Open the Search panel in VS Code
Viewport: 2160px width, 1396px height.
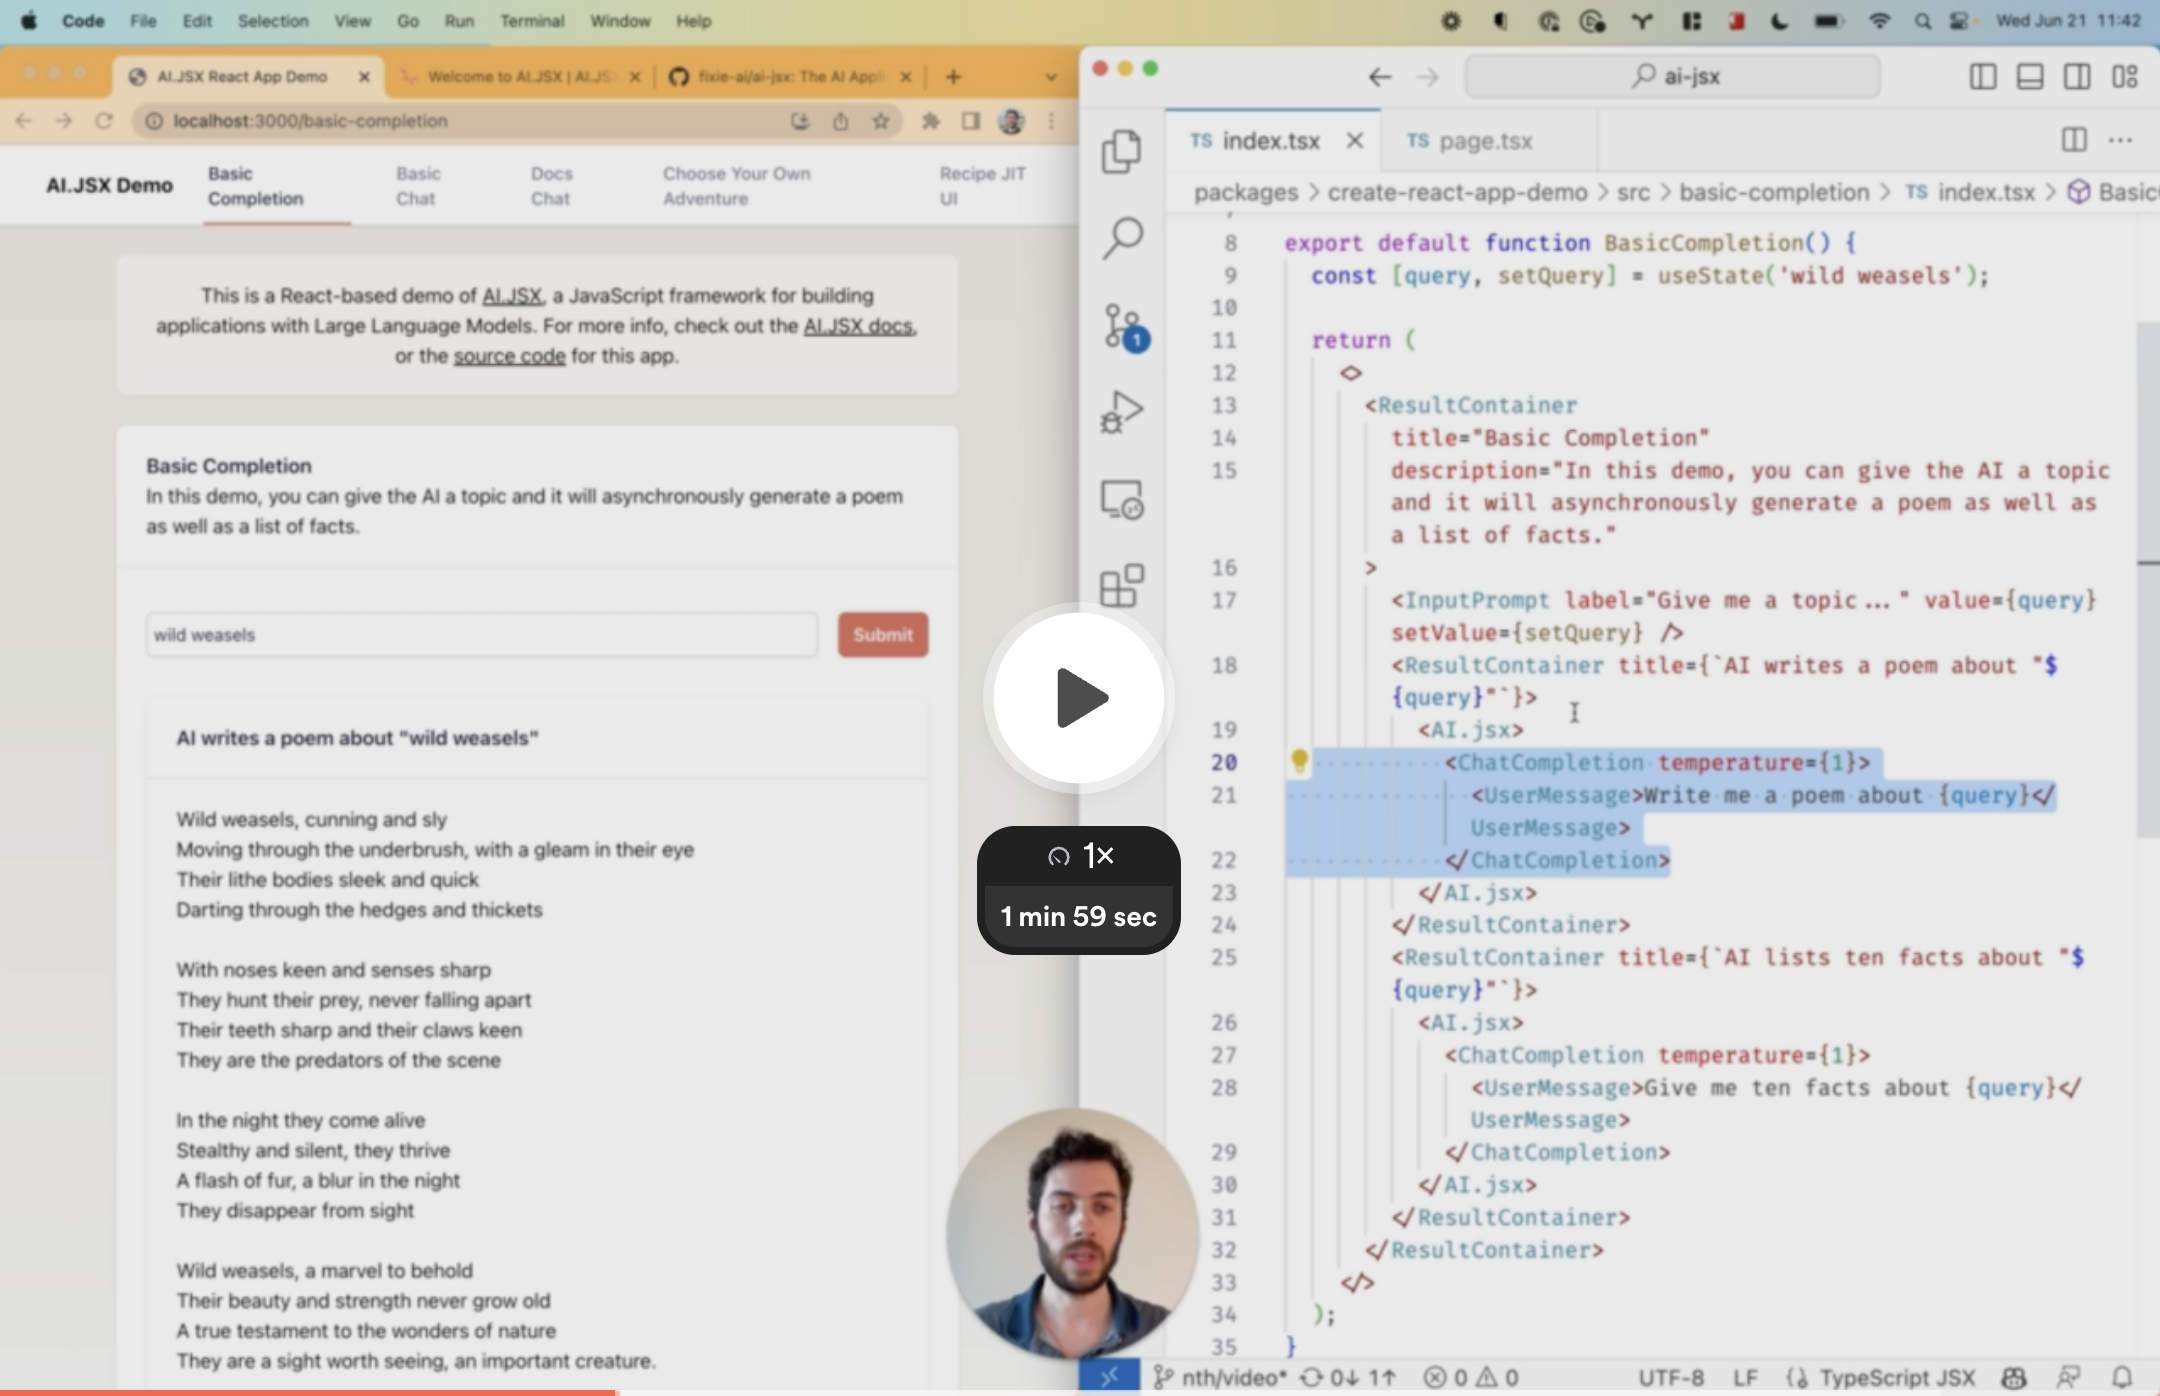point(1122,238)
